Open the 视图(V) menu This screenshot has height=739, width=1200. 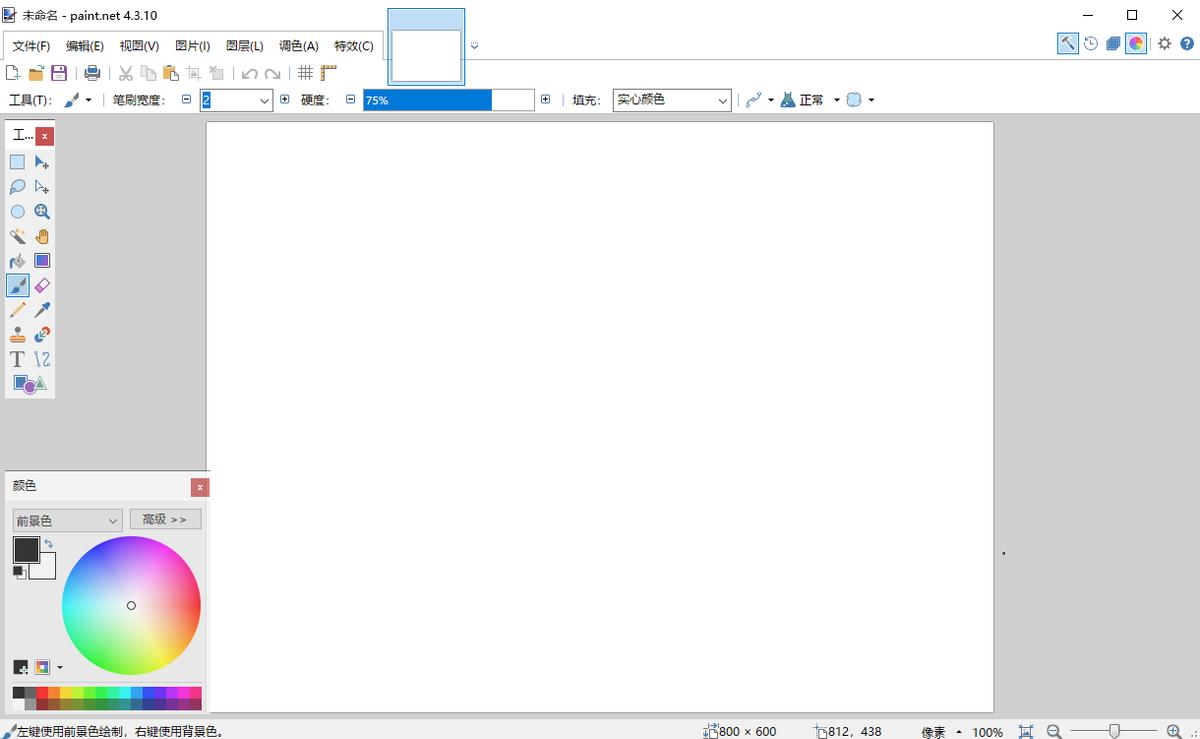139,46
